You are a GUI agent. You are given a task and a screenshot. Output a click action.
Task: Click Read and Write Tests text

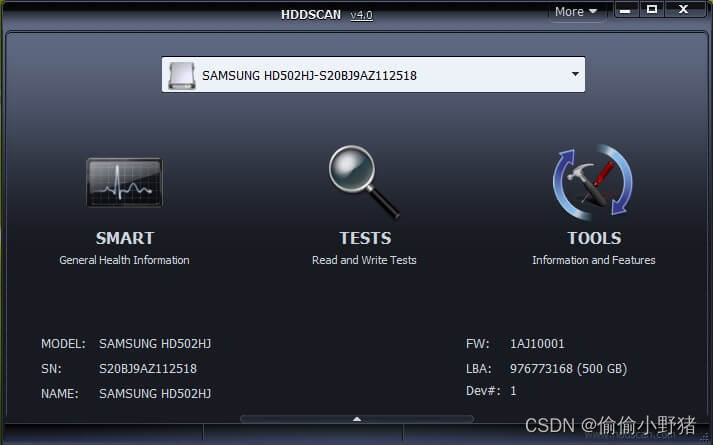coord(364,260)
